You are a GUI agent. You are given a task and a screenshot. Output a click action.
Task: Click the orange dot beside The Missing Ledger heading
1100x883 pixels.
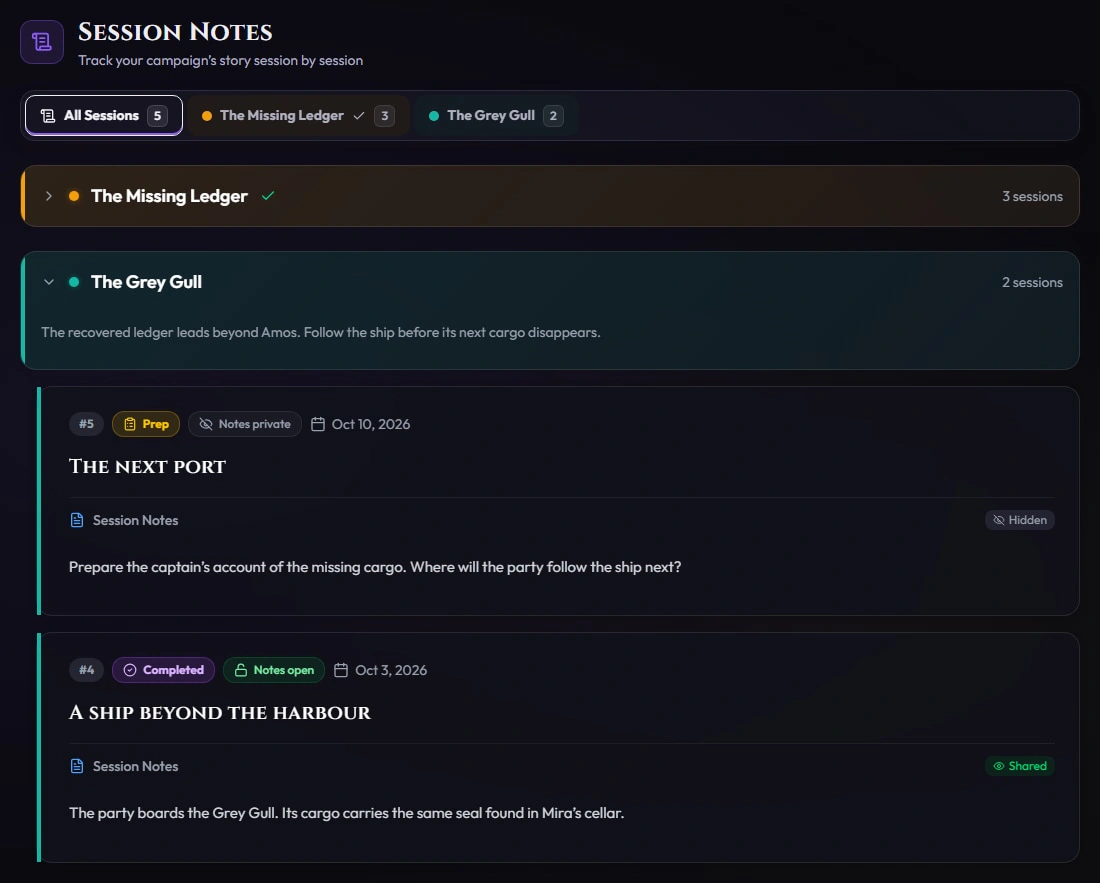(x=74, y=196)
